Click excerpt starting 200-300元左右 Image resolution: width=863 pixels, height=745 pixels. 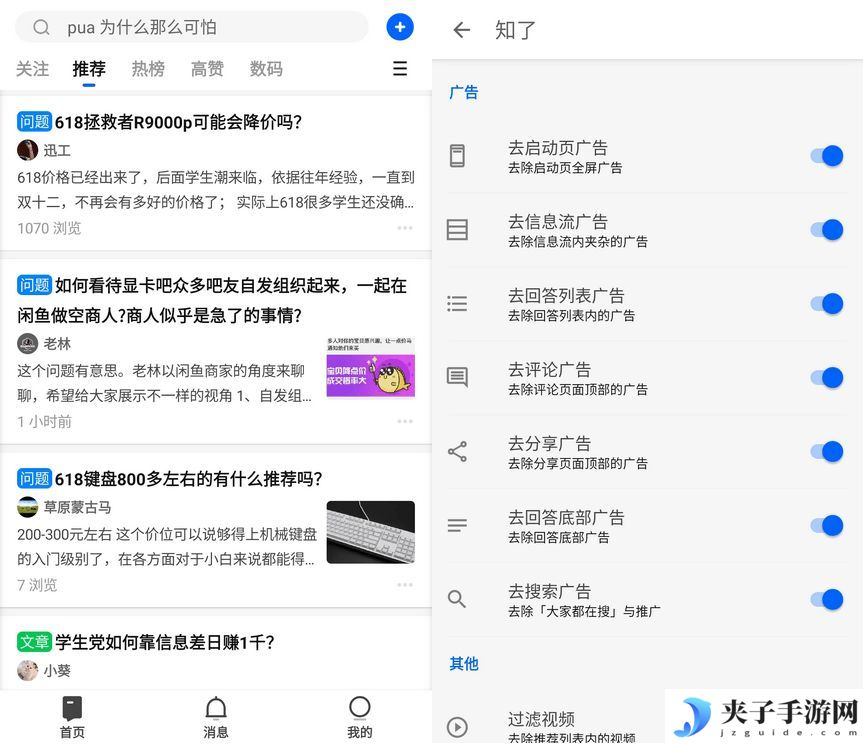[167, 547]
